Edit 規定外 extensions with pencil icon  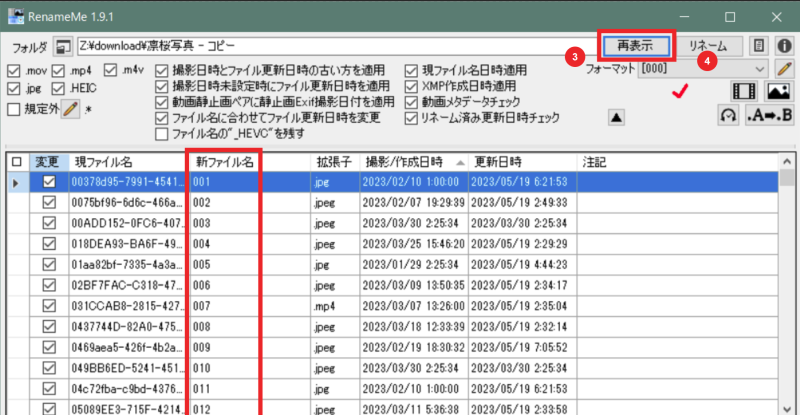[x=70, y=109]
